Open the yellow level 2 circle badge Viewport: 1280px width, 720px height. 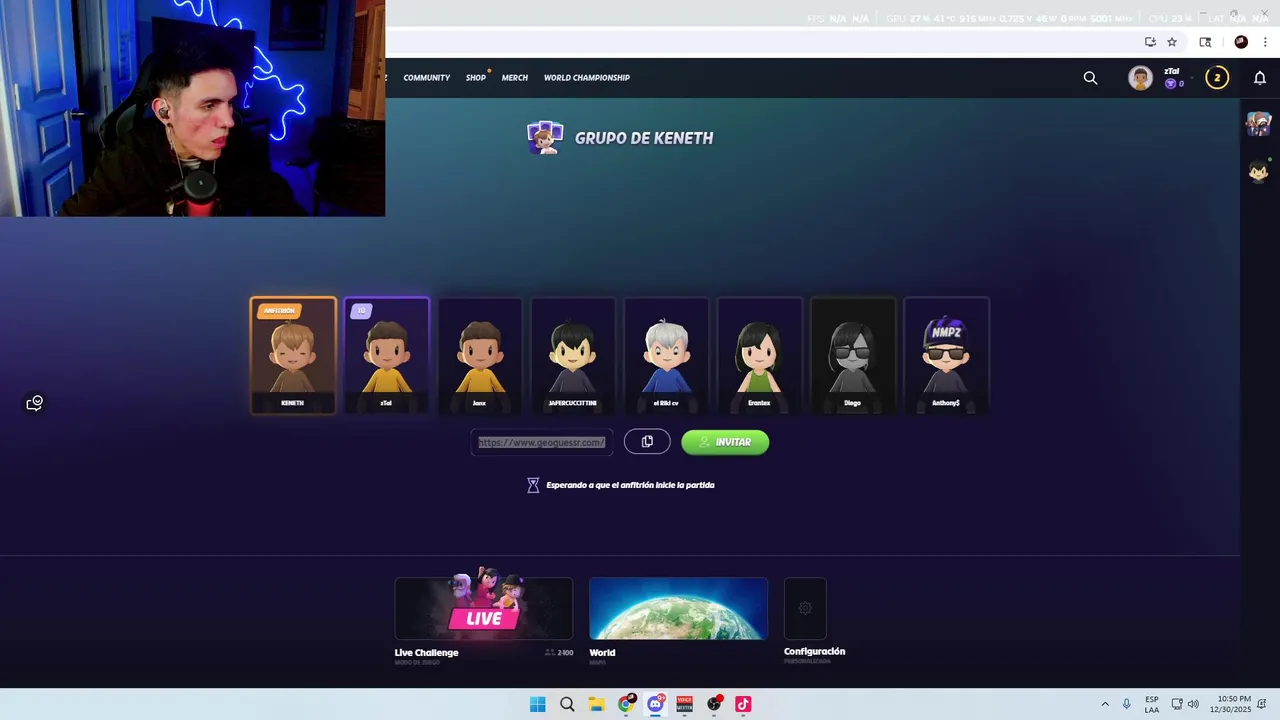(1217, 78)
